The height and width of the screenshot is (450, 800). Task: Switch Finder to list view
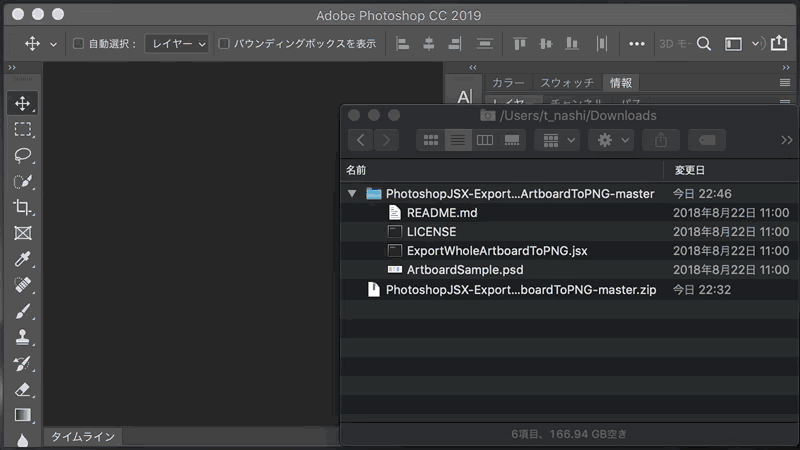[x=458, y=140]
